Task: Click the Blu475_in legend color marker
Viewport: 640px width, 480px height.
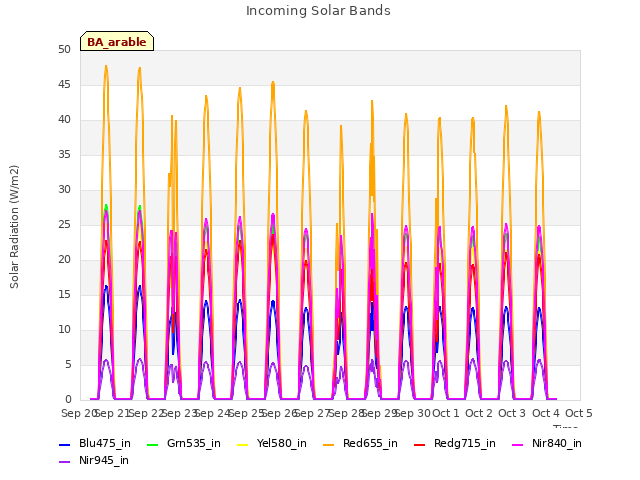Action: pos(64,445)
